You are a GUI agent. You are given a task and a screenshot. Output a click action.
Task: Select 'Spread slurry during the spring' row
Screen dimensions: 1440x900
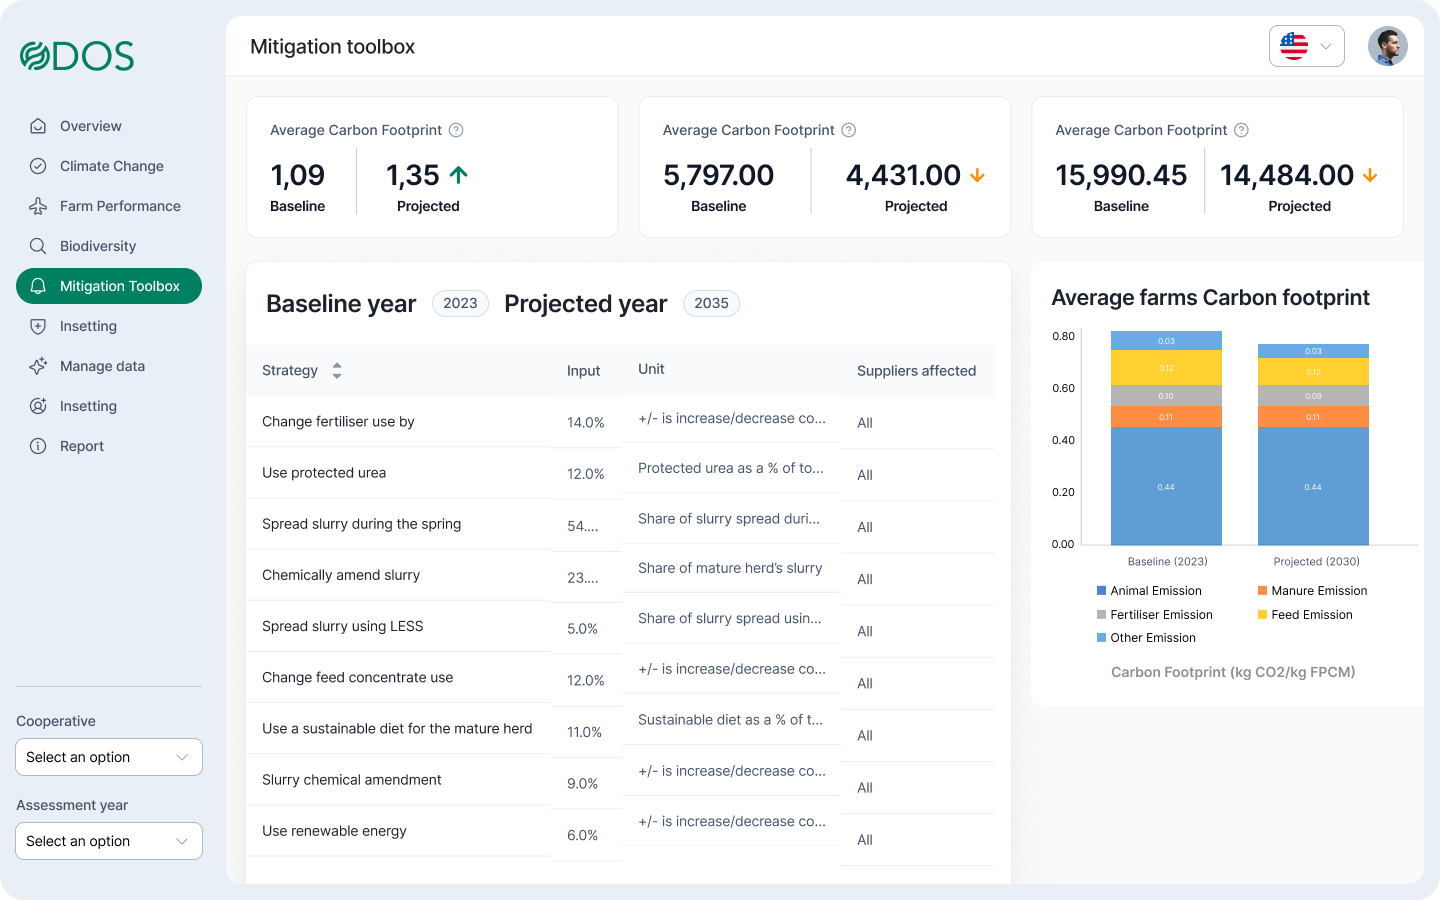tap(398, 524)
